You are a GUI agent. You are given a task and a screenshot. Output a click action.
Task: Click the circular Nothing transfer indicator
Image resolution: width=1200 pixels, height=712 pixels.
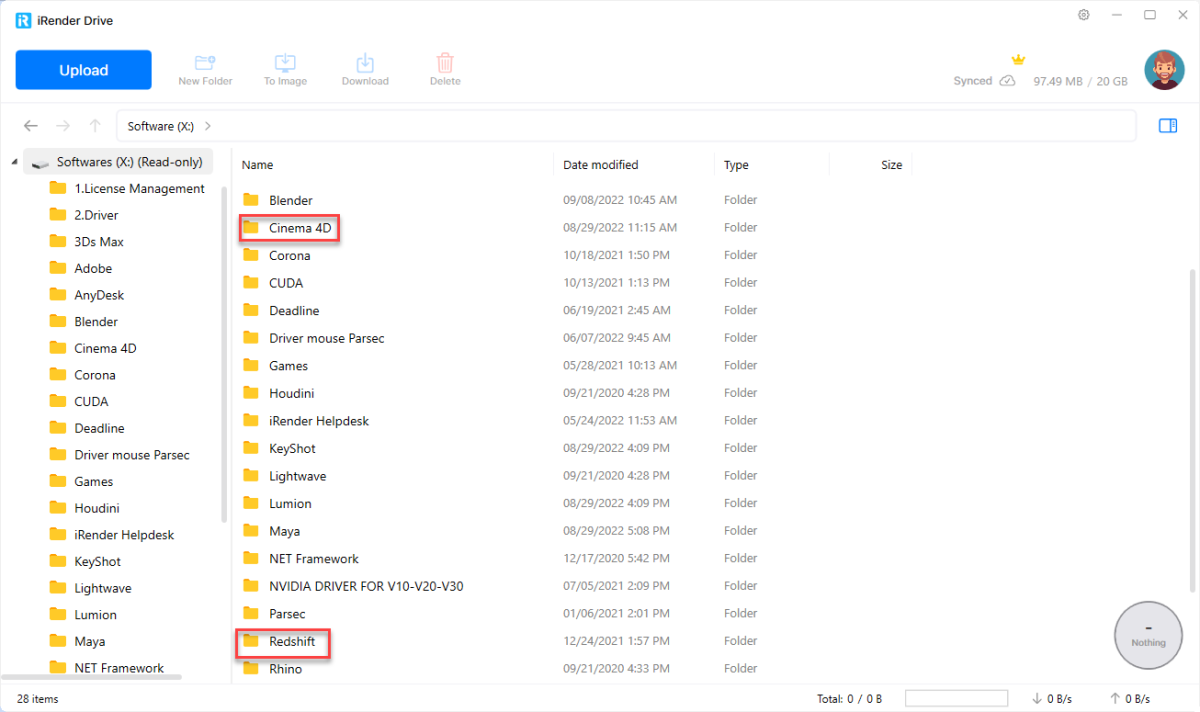click(1148, 635)
